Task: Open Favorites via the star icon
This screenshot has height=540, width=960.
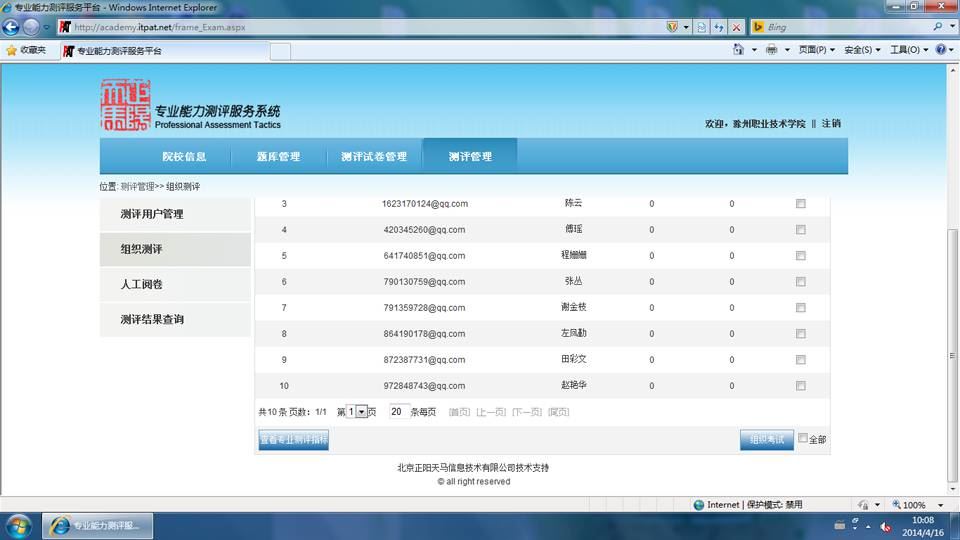Action: [11, 50]
